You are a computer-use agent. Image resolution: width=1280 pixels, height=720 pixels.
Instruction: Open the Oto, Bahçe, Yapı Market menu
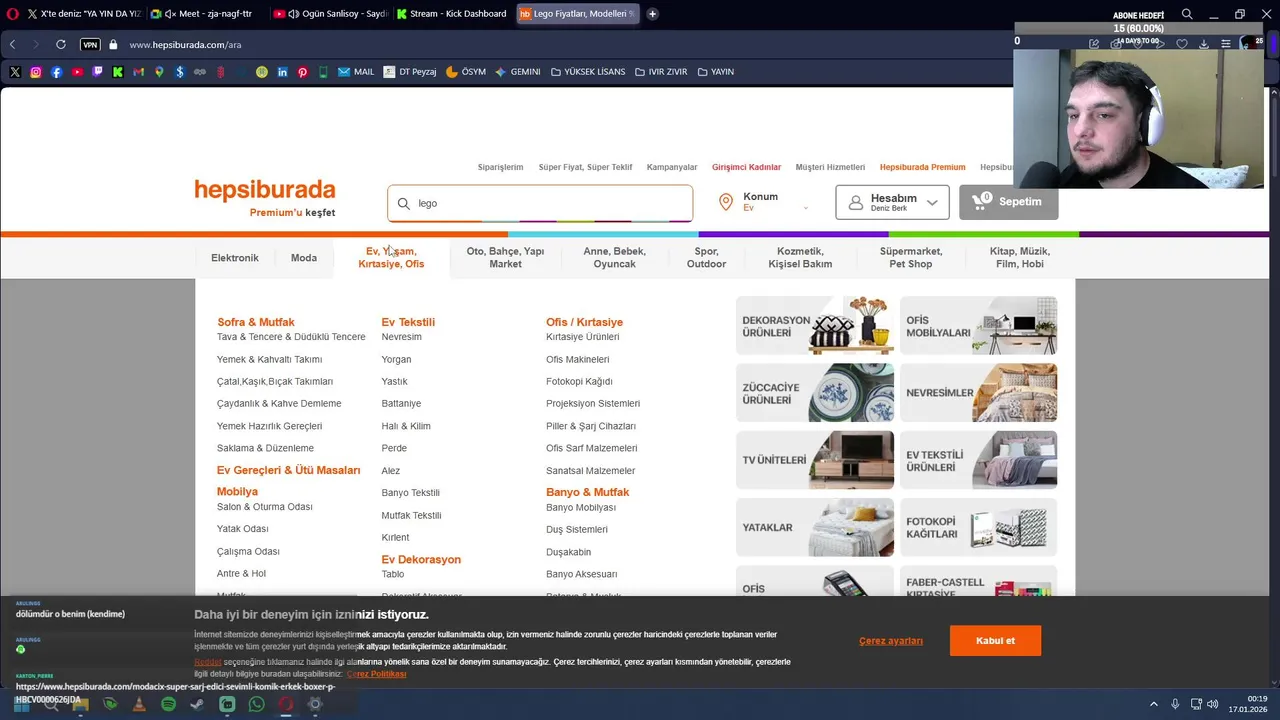tap(505, 258)
